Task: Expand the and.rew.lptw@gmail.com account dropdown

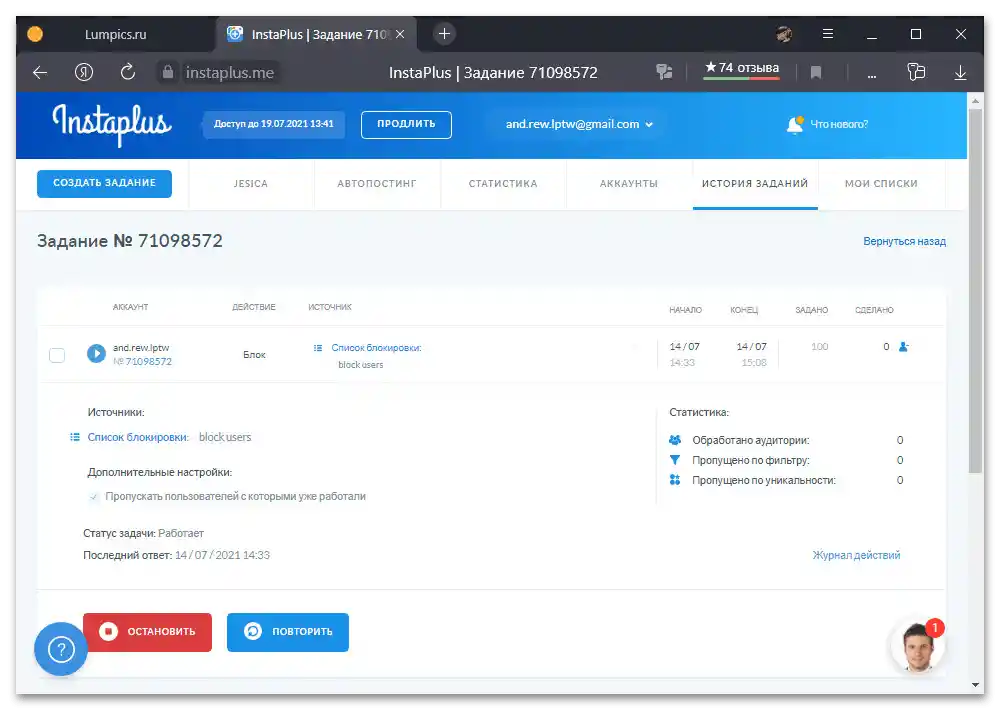Action: pos(579,124)
